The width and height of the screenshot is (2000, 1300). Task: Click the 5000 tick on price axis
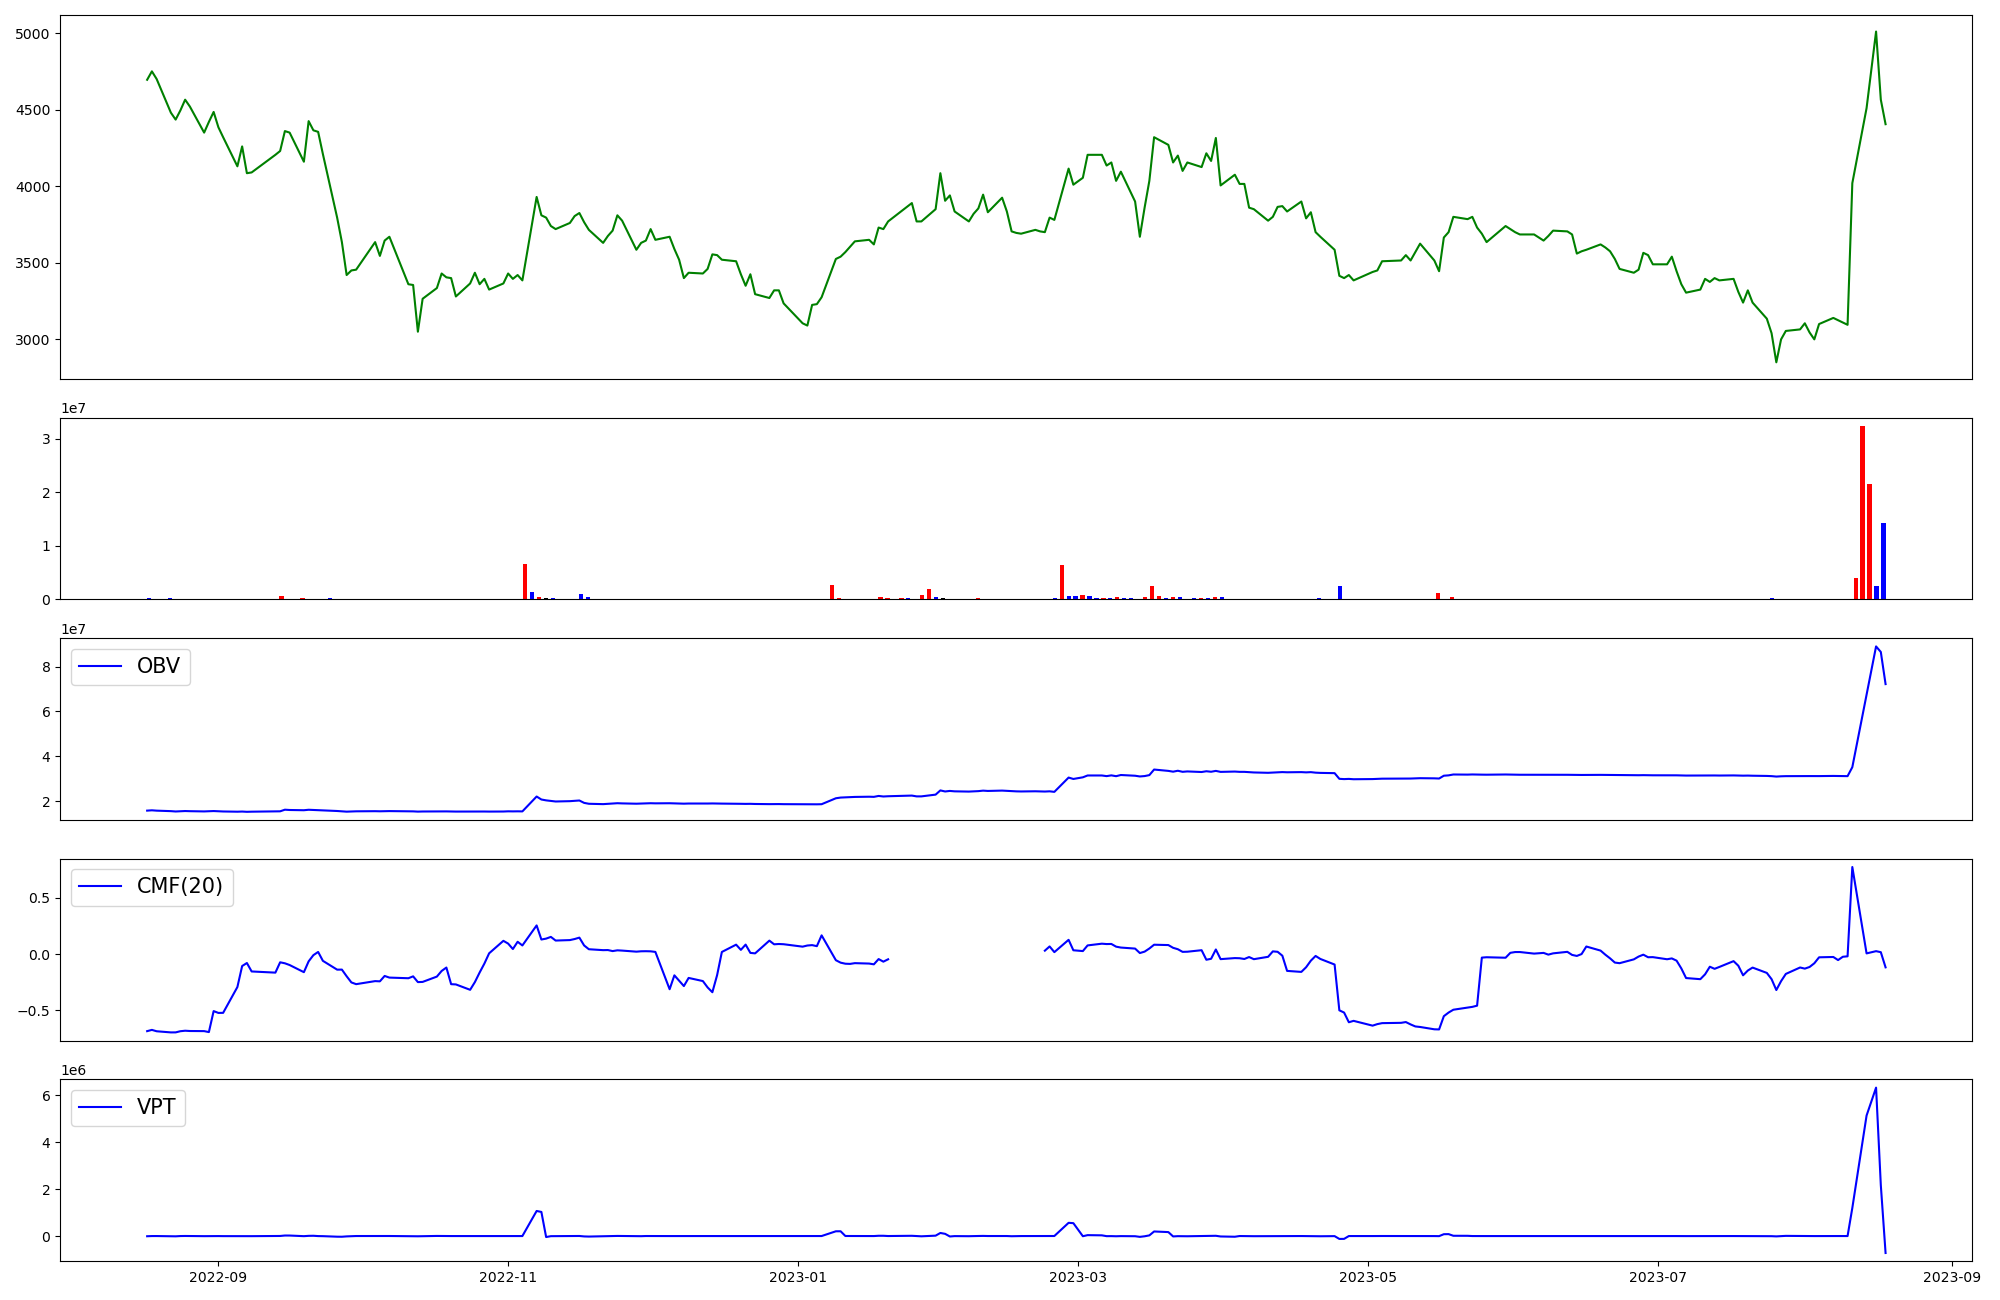[33, 34]
